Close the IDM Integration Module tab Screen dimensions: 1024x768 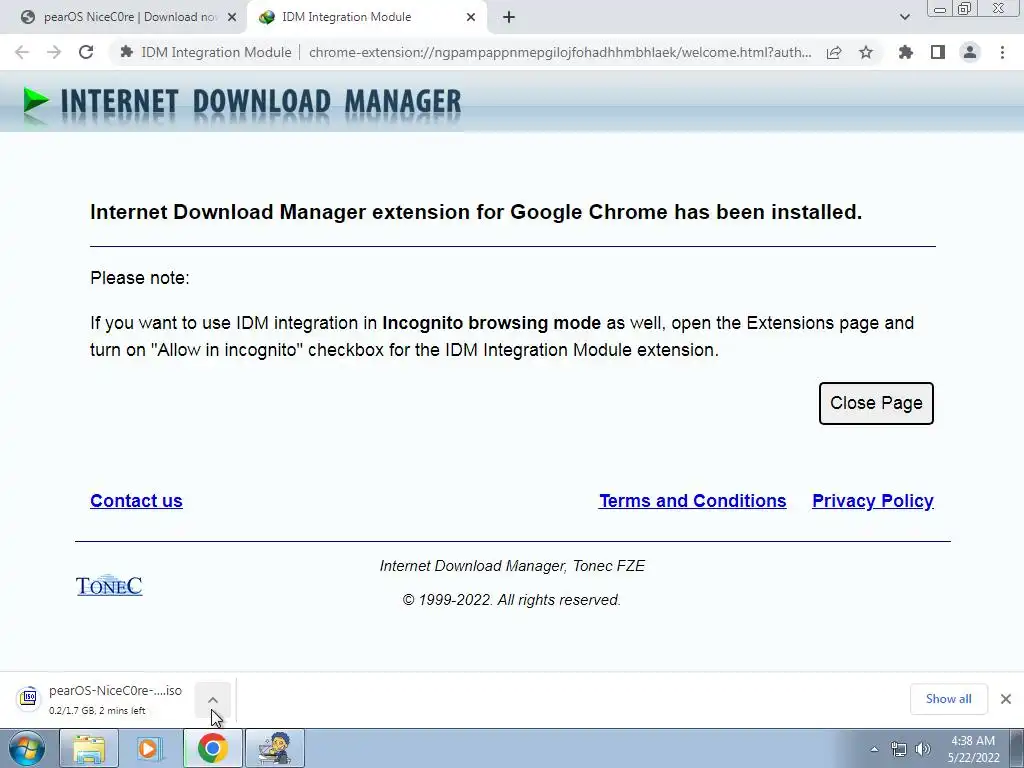[x=471, y=17]
